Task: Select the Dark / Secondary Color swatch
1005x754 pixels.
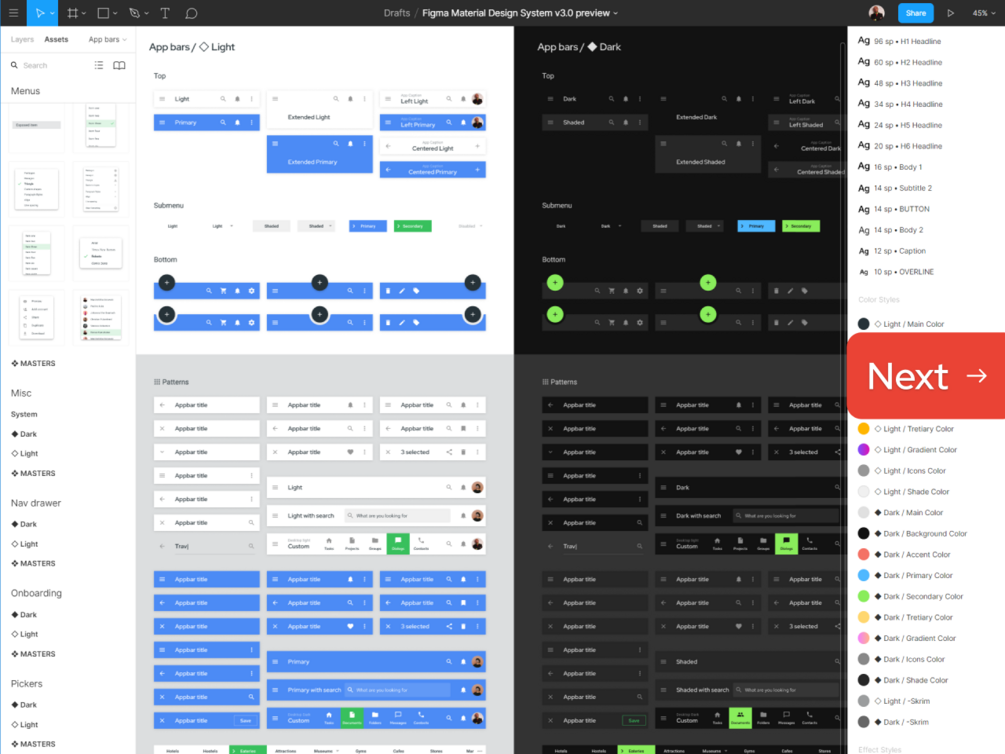Action: click(x=863, y=596)
